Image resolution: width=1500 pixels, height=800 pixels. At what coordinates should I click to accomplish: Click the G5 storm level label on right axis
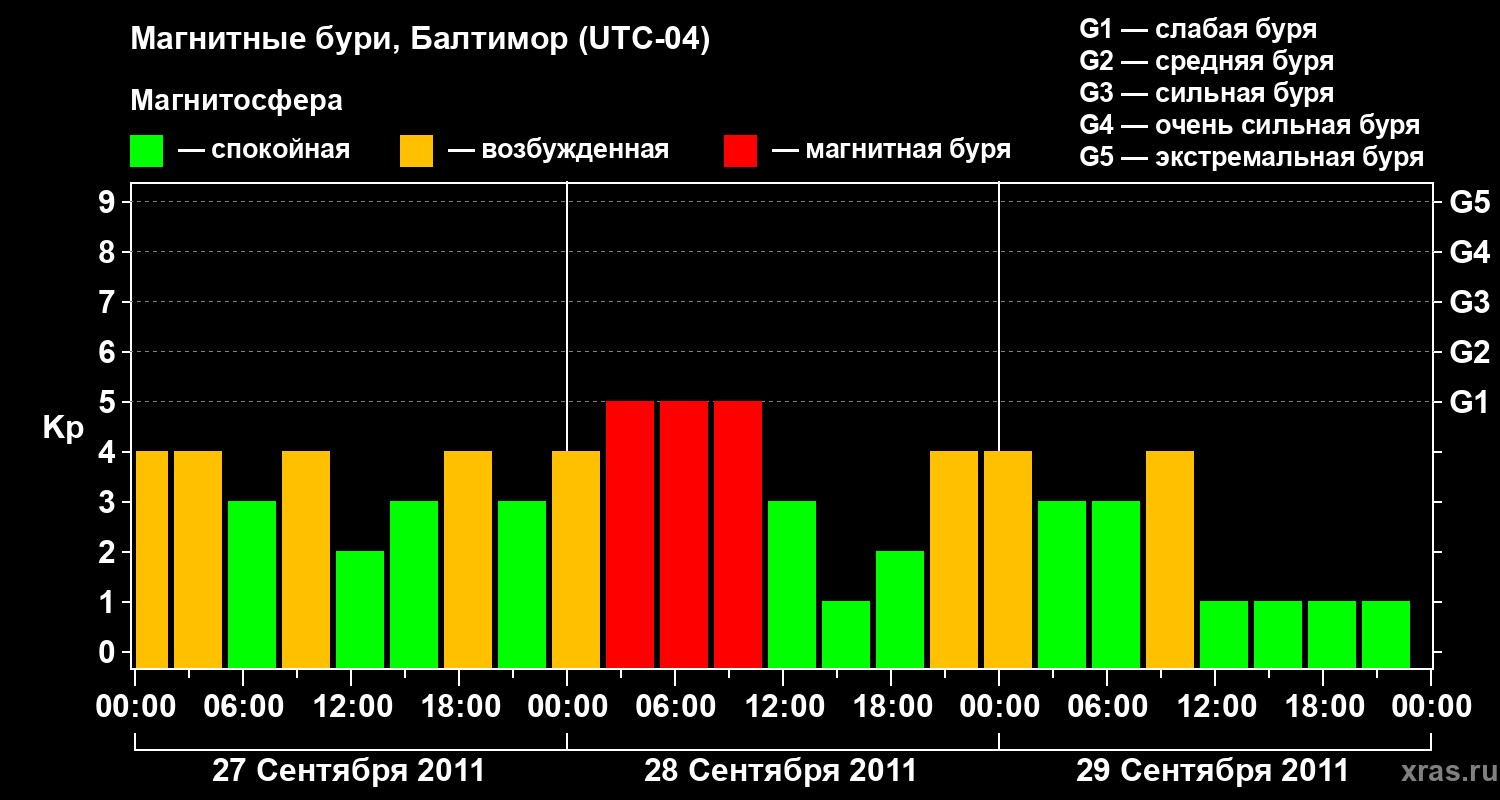point(1469,202)
